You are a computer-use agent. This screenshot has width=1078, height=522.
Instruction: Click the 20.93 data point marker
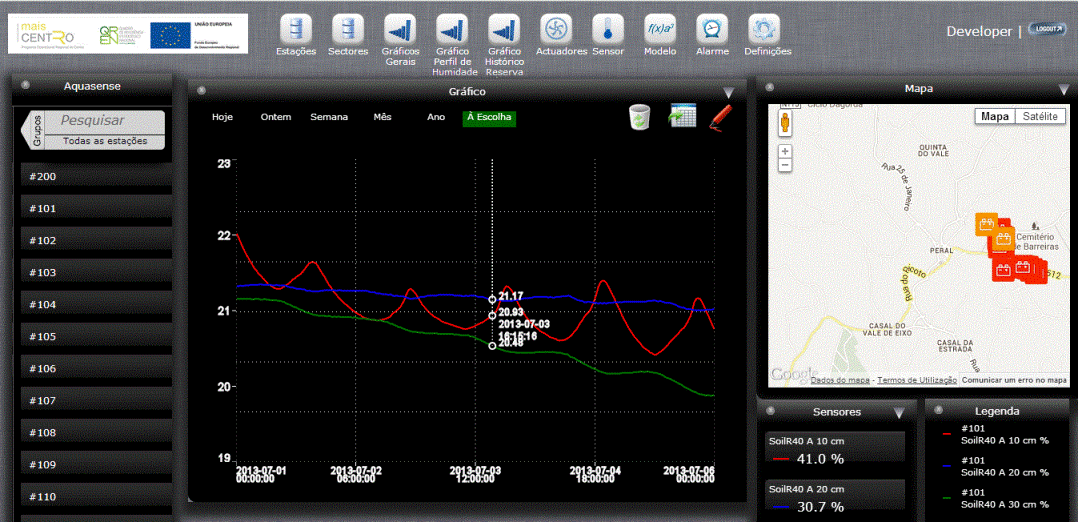point(492,316)
